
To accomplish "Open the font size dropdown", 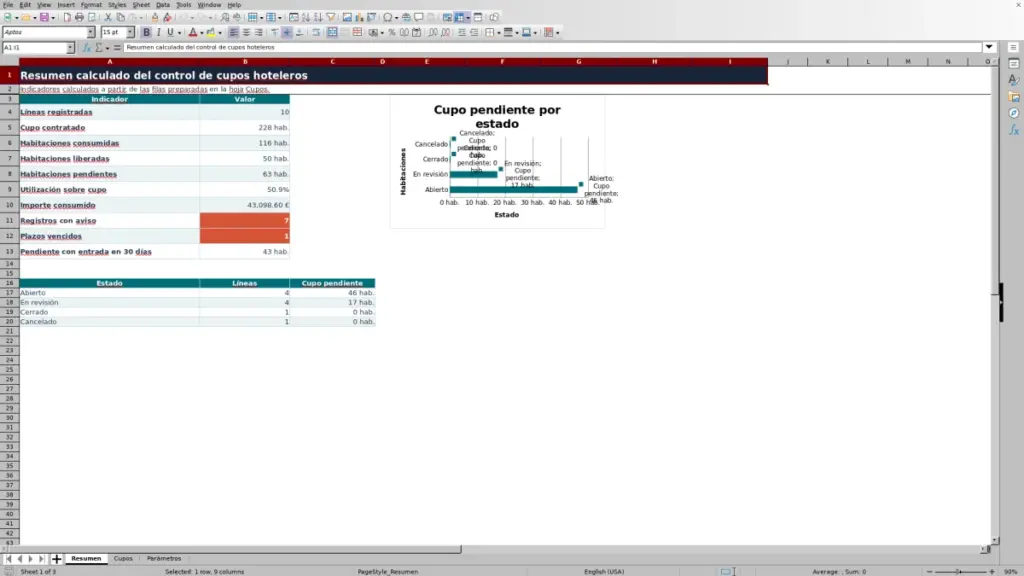I will tap(130, 33).
